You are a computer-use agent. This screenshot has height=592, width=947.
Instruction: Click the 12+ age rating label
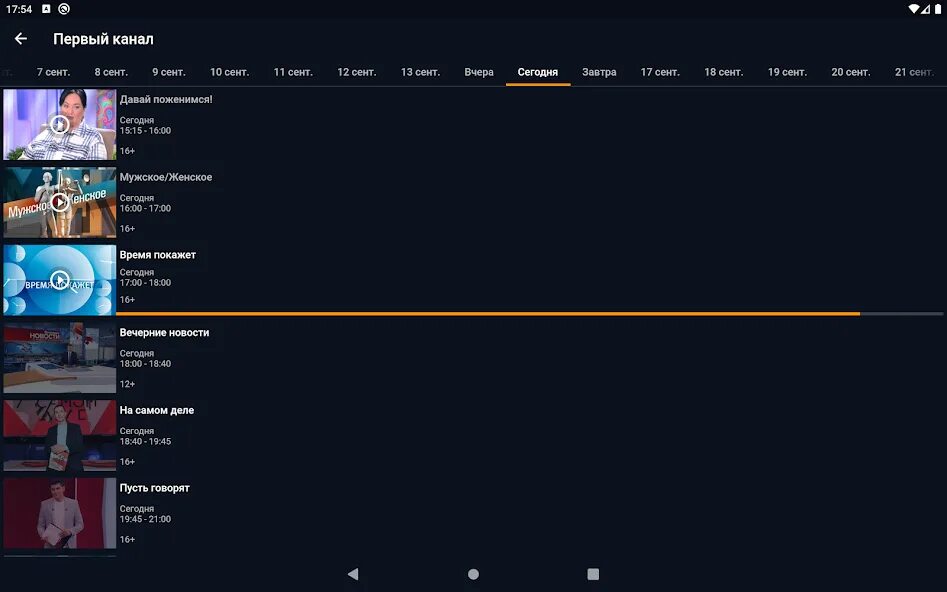point(127,384)
